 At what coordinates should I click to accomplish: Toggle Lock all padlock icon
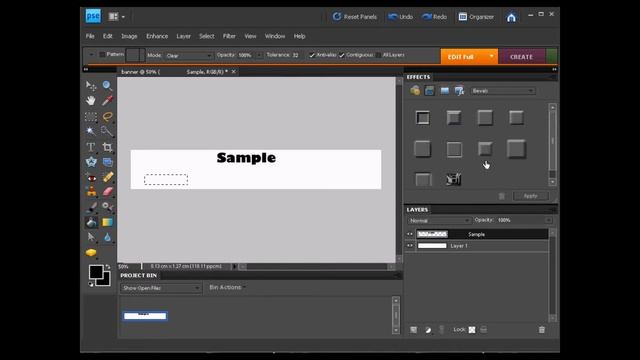(484, 330)
